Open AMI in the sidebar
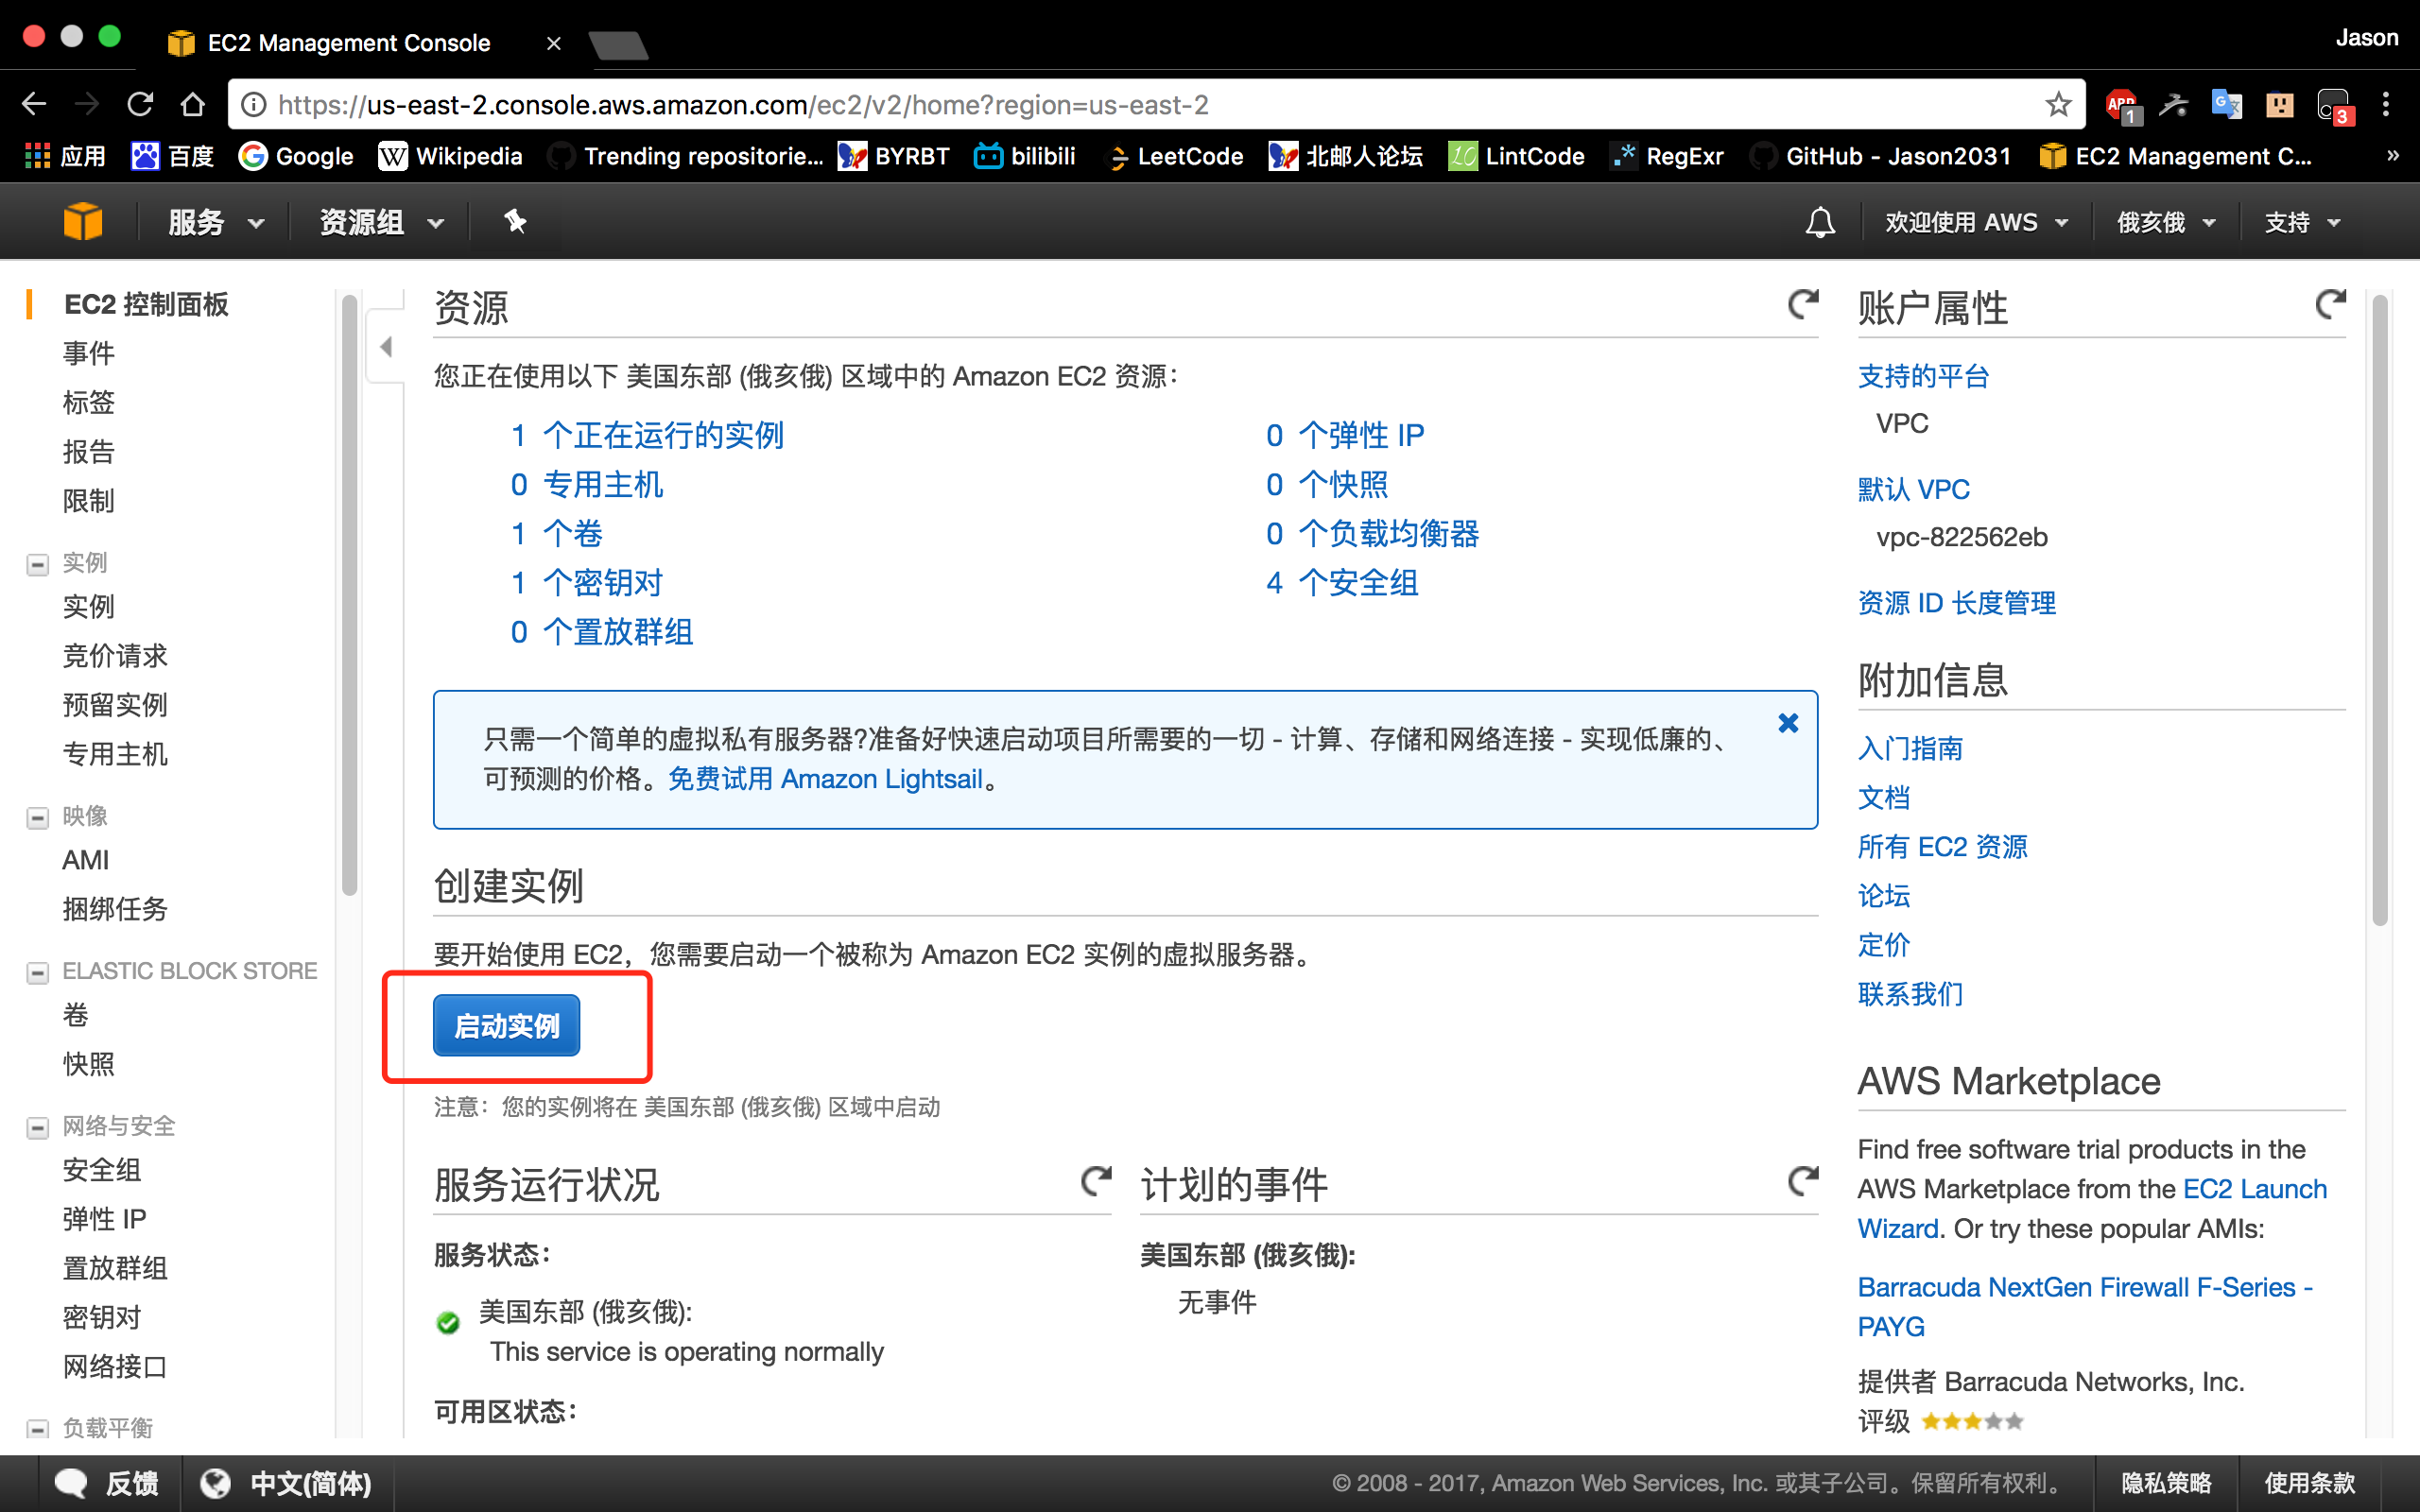2420x1512 pixels. pyautogui.click(x=86, y=859)
